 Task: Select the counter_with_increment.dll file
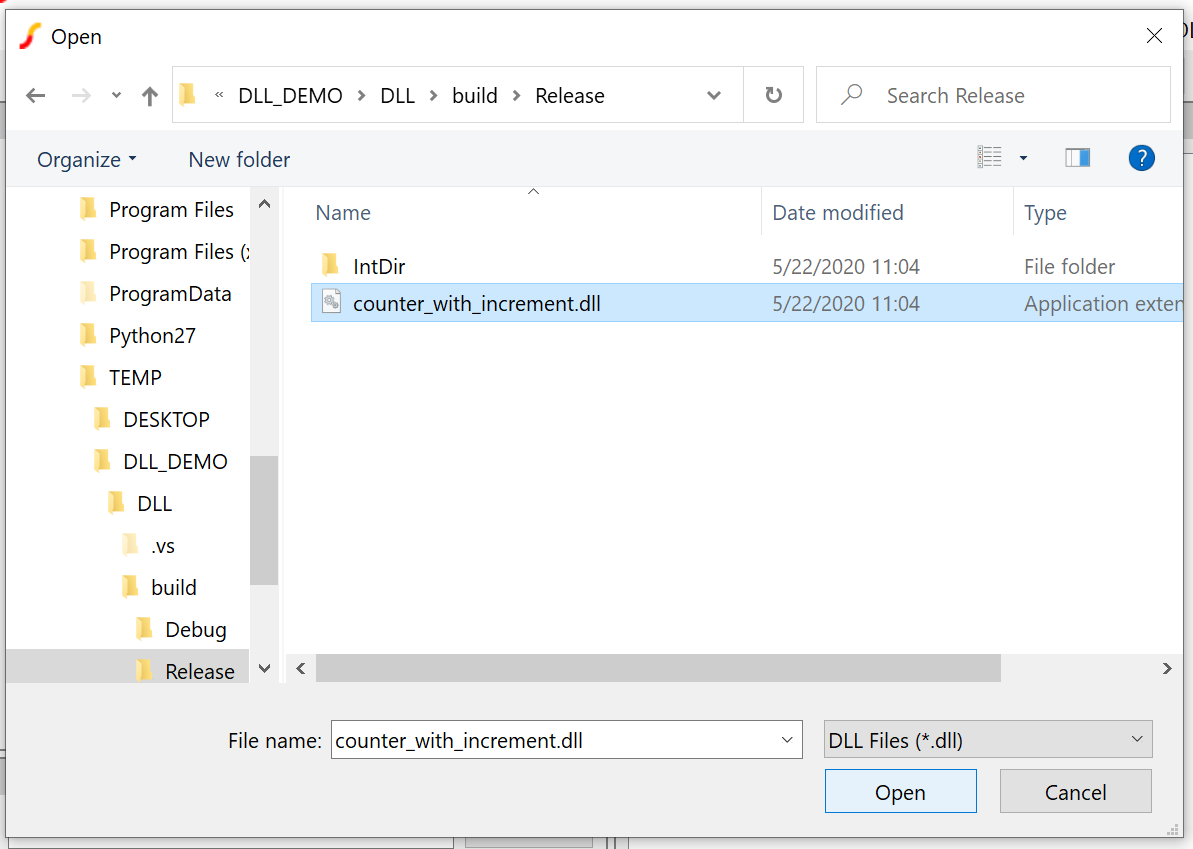(476, 303)
